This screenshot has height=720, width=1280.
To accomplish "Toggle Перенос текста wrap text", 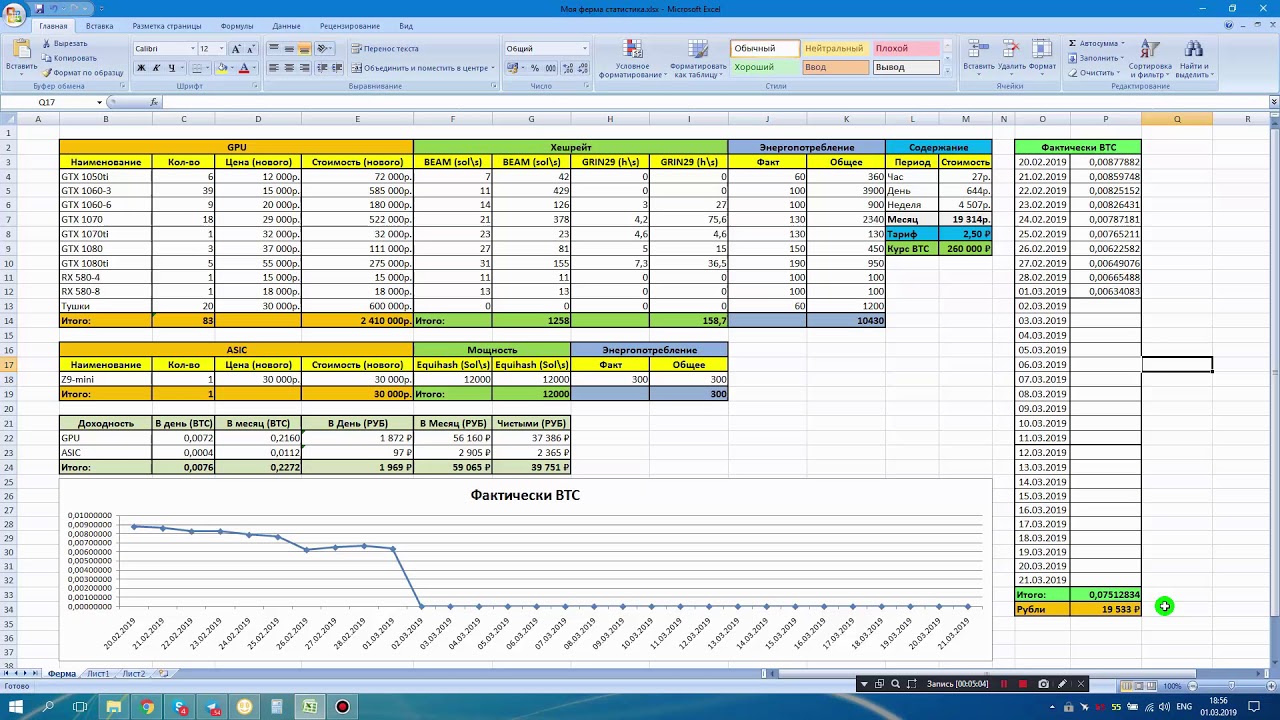I will [x=385, y=48].
